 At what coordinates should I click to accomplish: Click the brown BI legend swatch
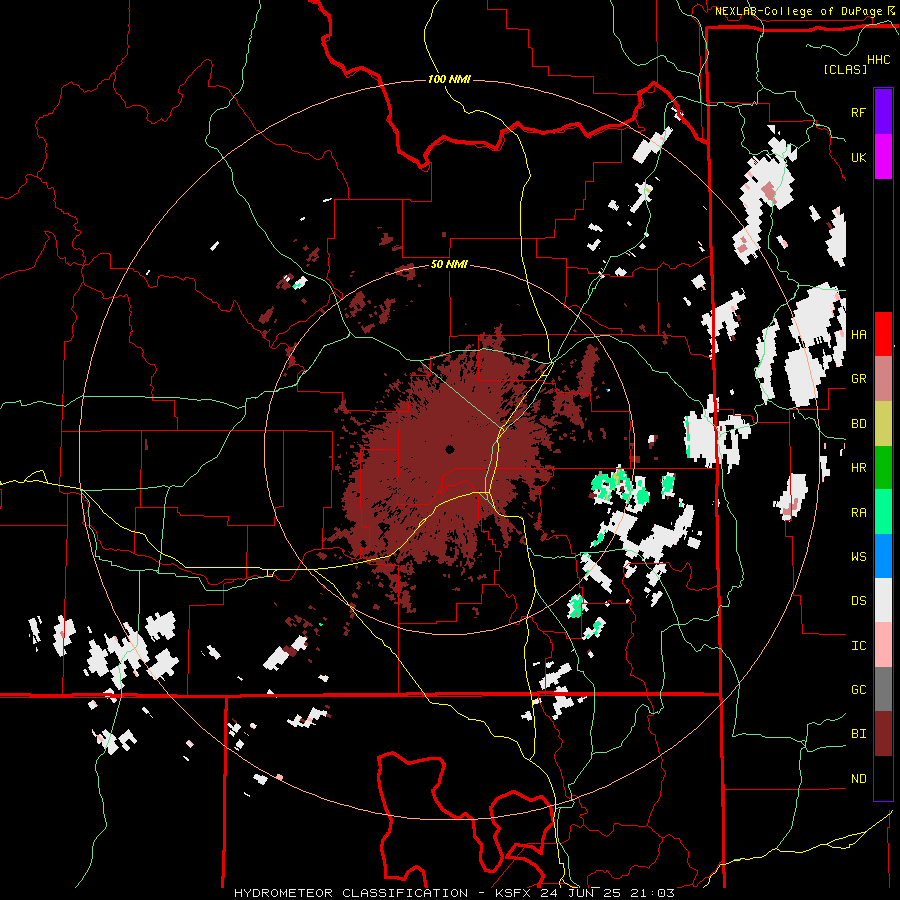[883, 734]
